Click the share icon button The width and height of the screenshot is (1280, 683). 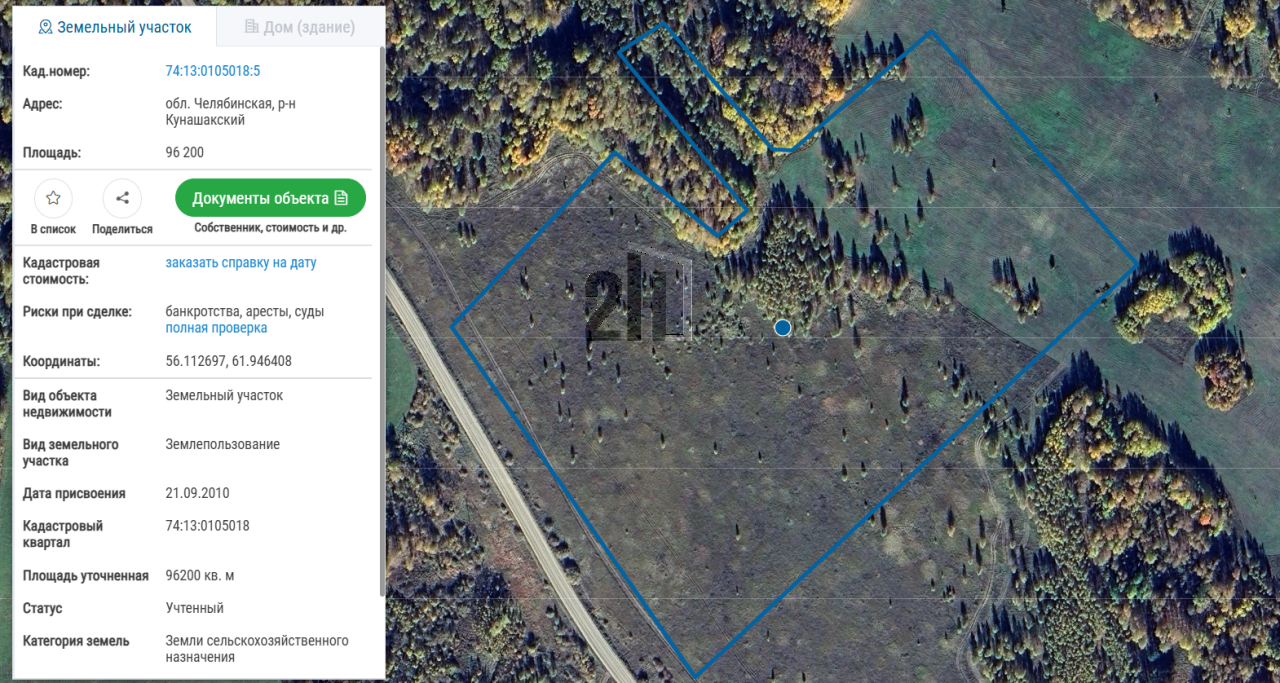click(122, 198)
